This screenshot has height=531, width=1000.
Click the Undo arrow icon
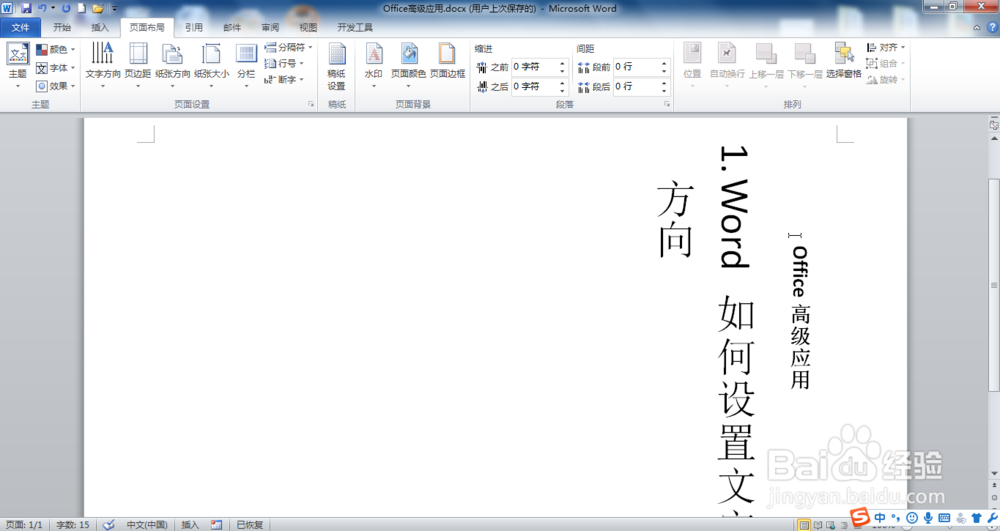(x=42, y=8)
